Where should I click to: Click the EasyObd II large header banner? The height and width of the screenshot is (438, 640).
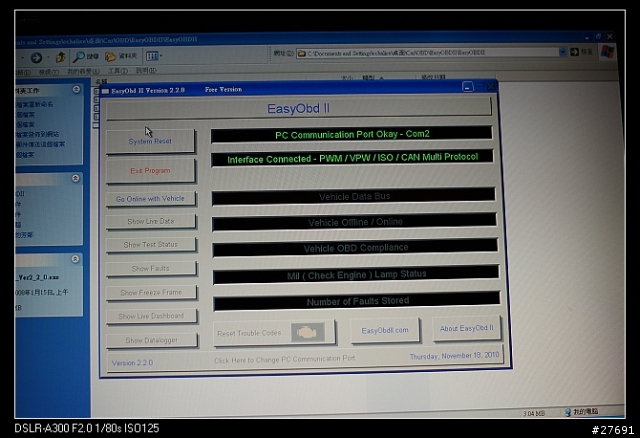pos(298,109)
